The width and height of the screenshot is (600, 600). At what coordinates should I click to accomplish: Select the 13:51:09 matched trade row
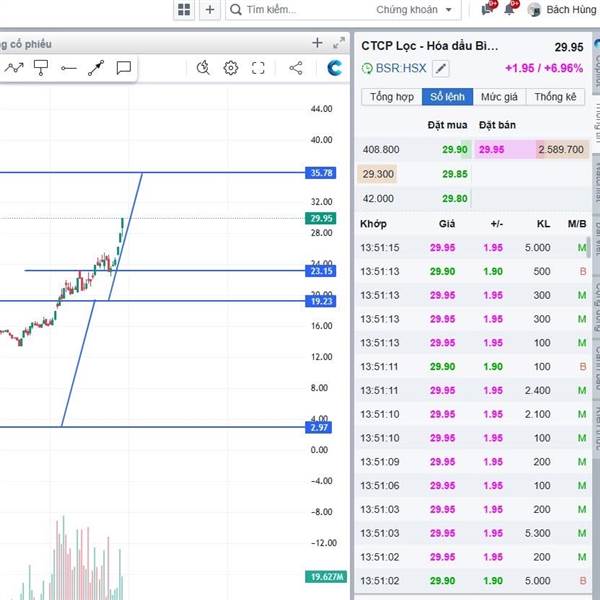click(473, 462)
